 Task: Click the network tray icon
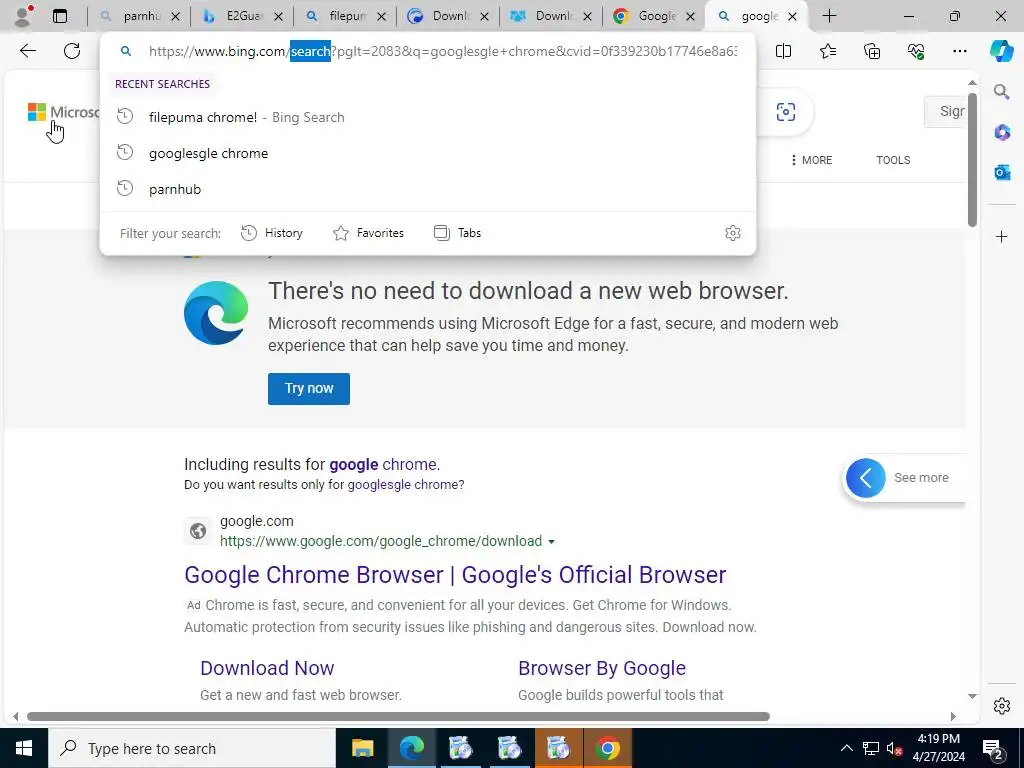pos(871,748)
